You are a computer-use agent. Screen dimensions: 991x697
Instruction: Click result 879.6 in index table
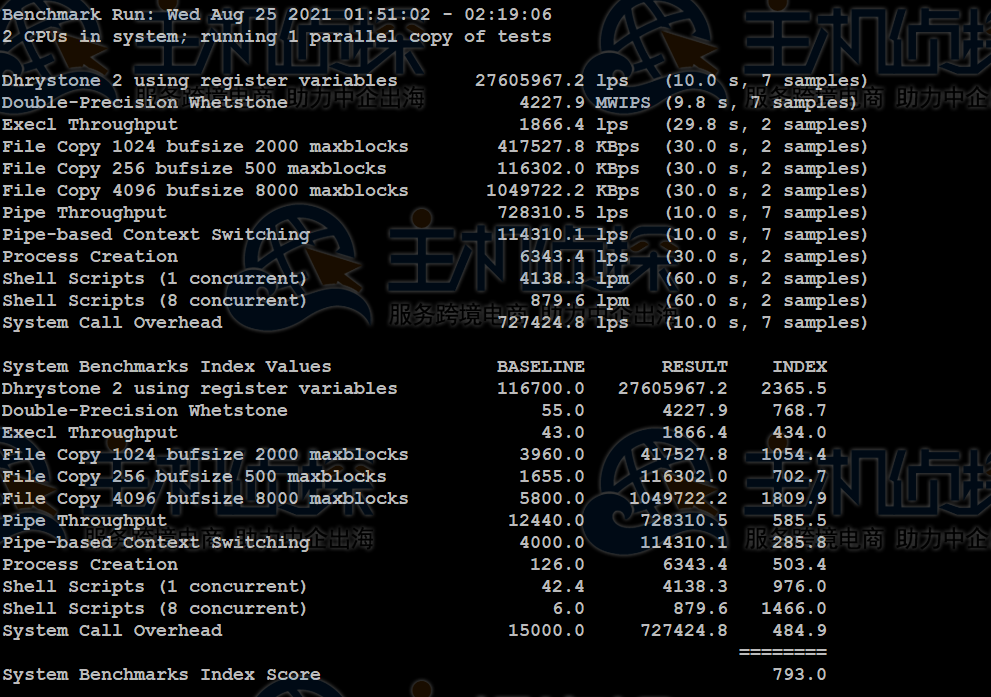(x=700, y=609)
